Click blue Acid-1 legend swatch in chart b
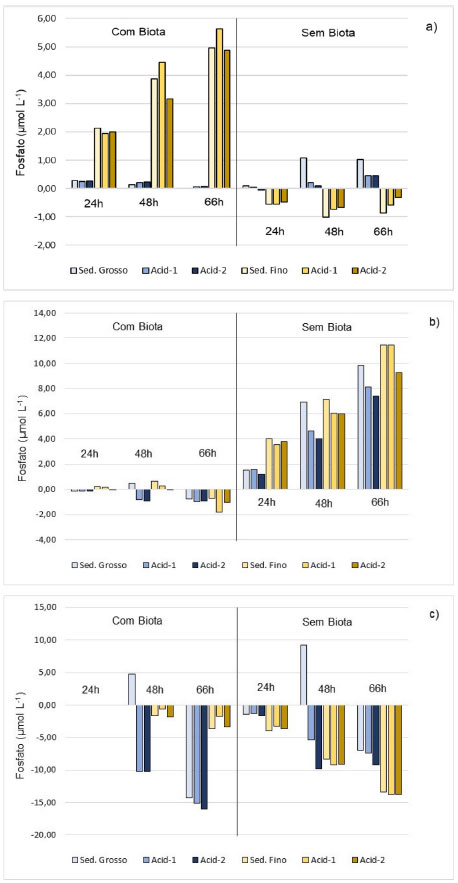Viewport: 458px width, 883px height. (x=135, y=565)
